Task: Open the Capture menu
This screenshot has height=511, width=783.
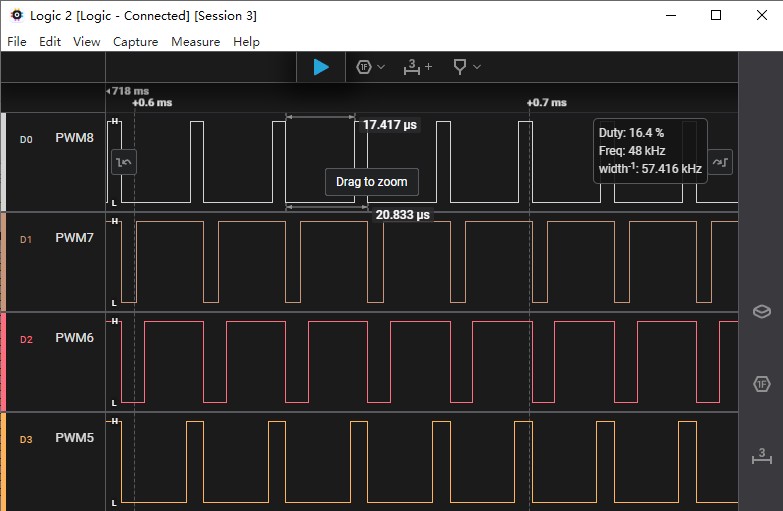Action: [135, 41]
